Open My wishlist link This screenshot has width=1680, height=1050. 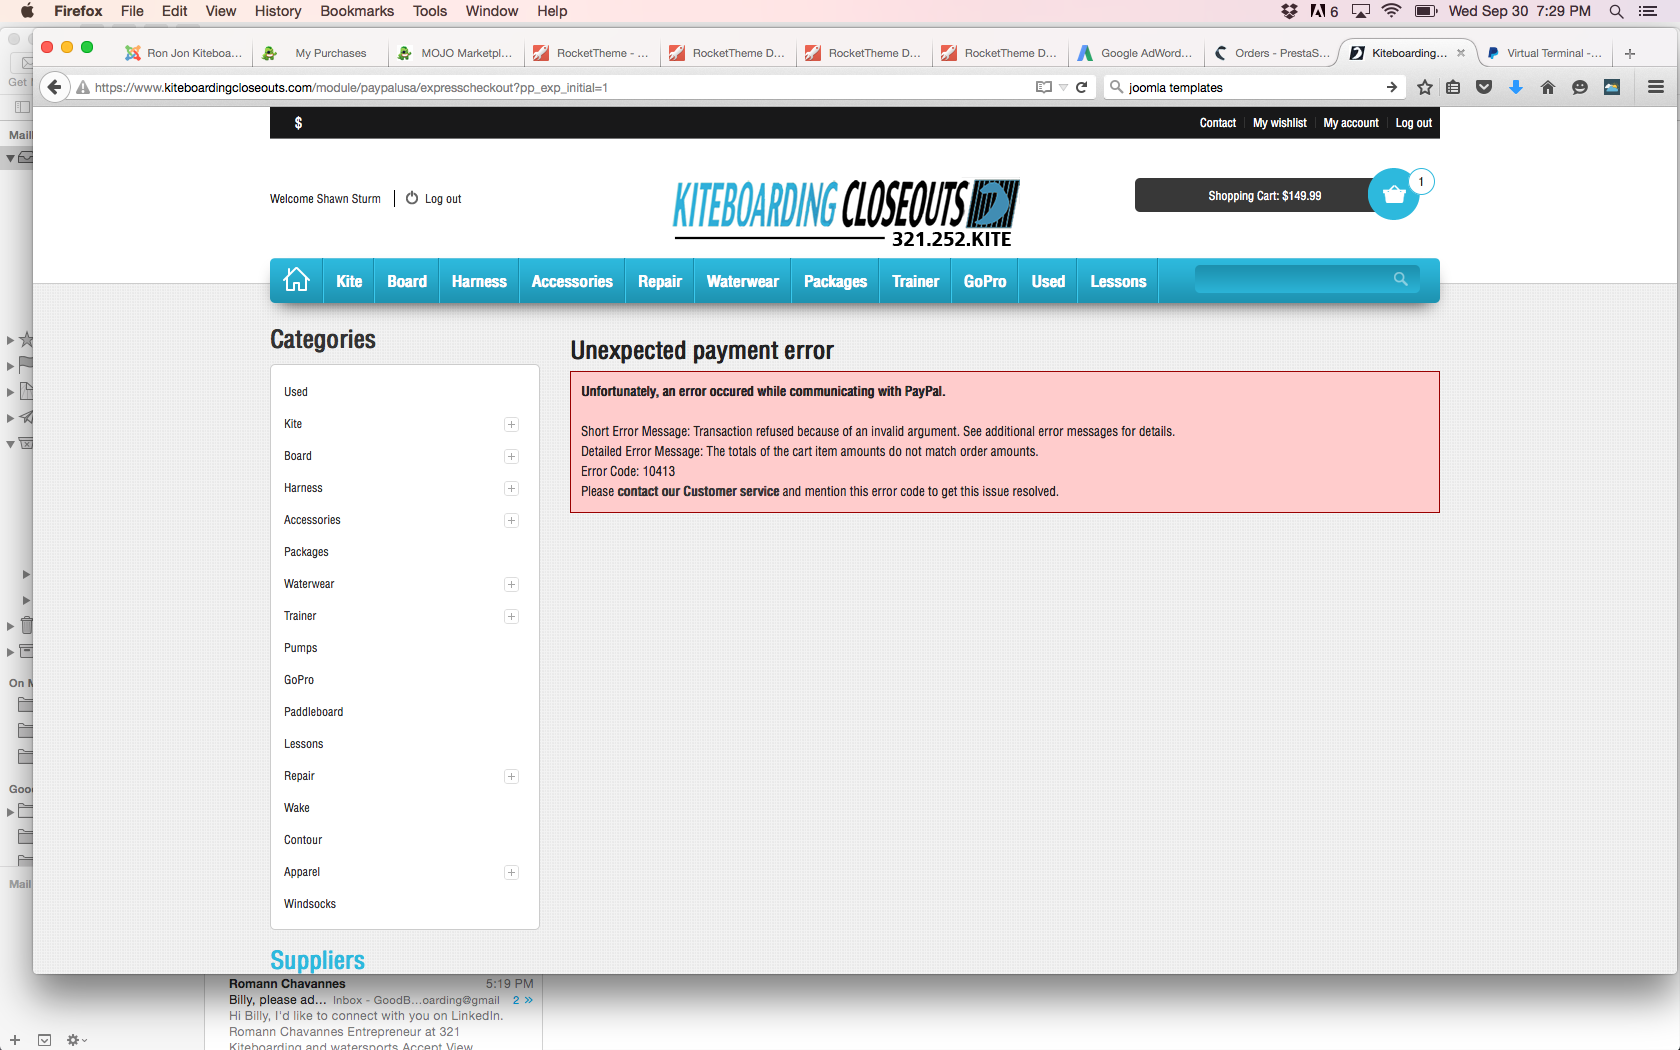pyautogui.click(x=1280, y=123)
